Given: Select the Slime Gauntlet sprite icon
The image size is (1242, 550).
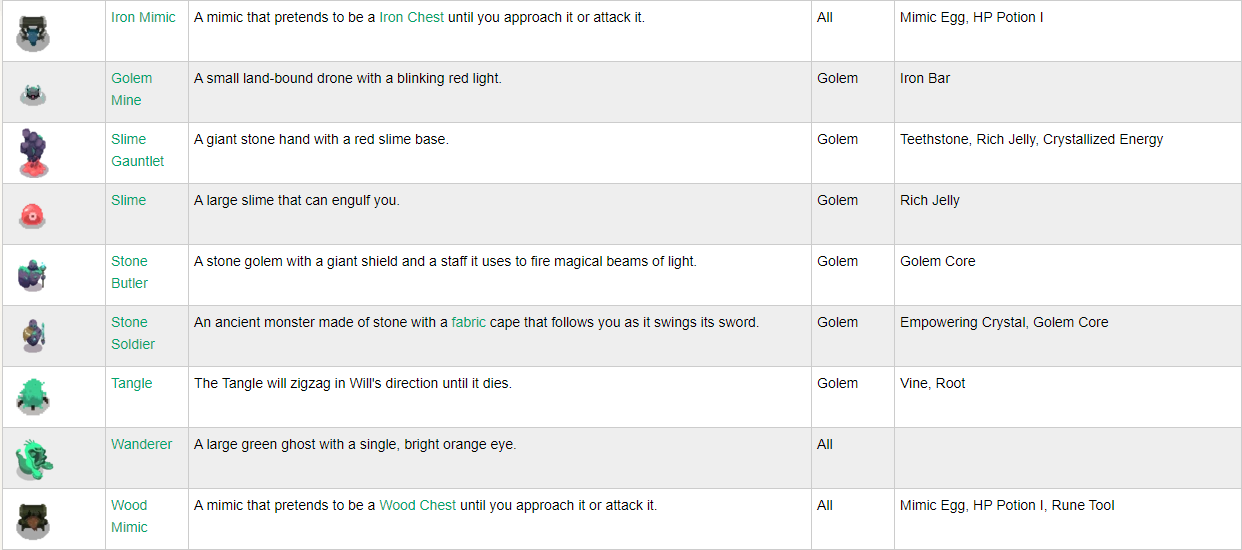Looking at the screenshot, I should (33, 153).
